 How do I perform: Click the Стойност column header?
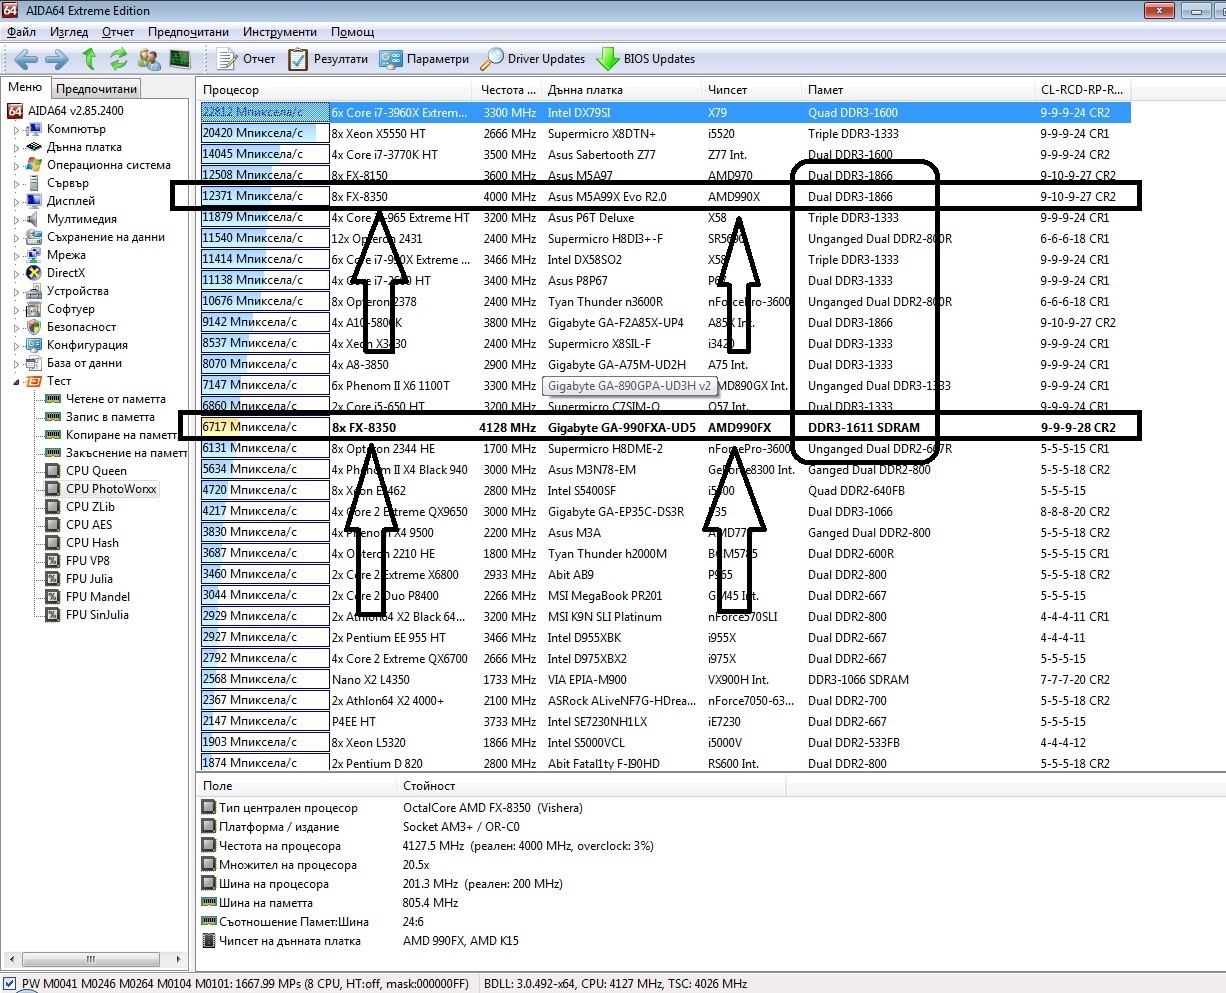592,786
